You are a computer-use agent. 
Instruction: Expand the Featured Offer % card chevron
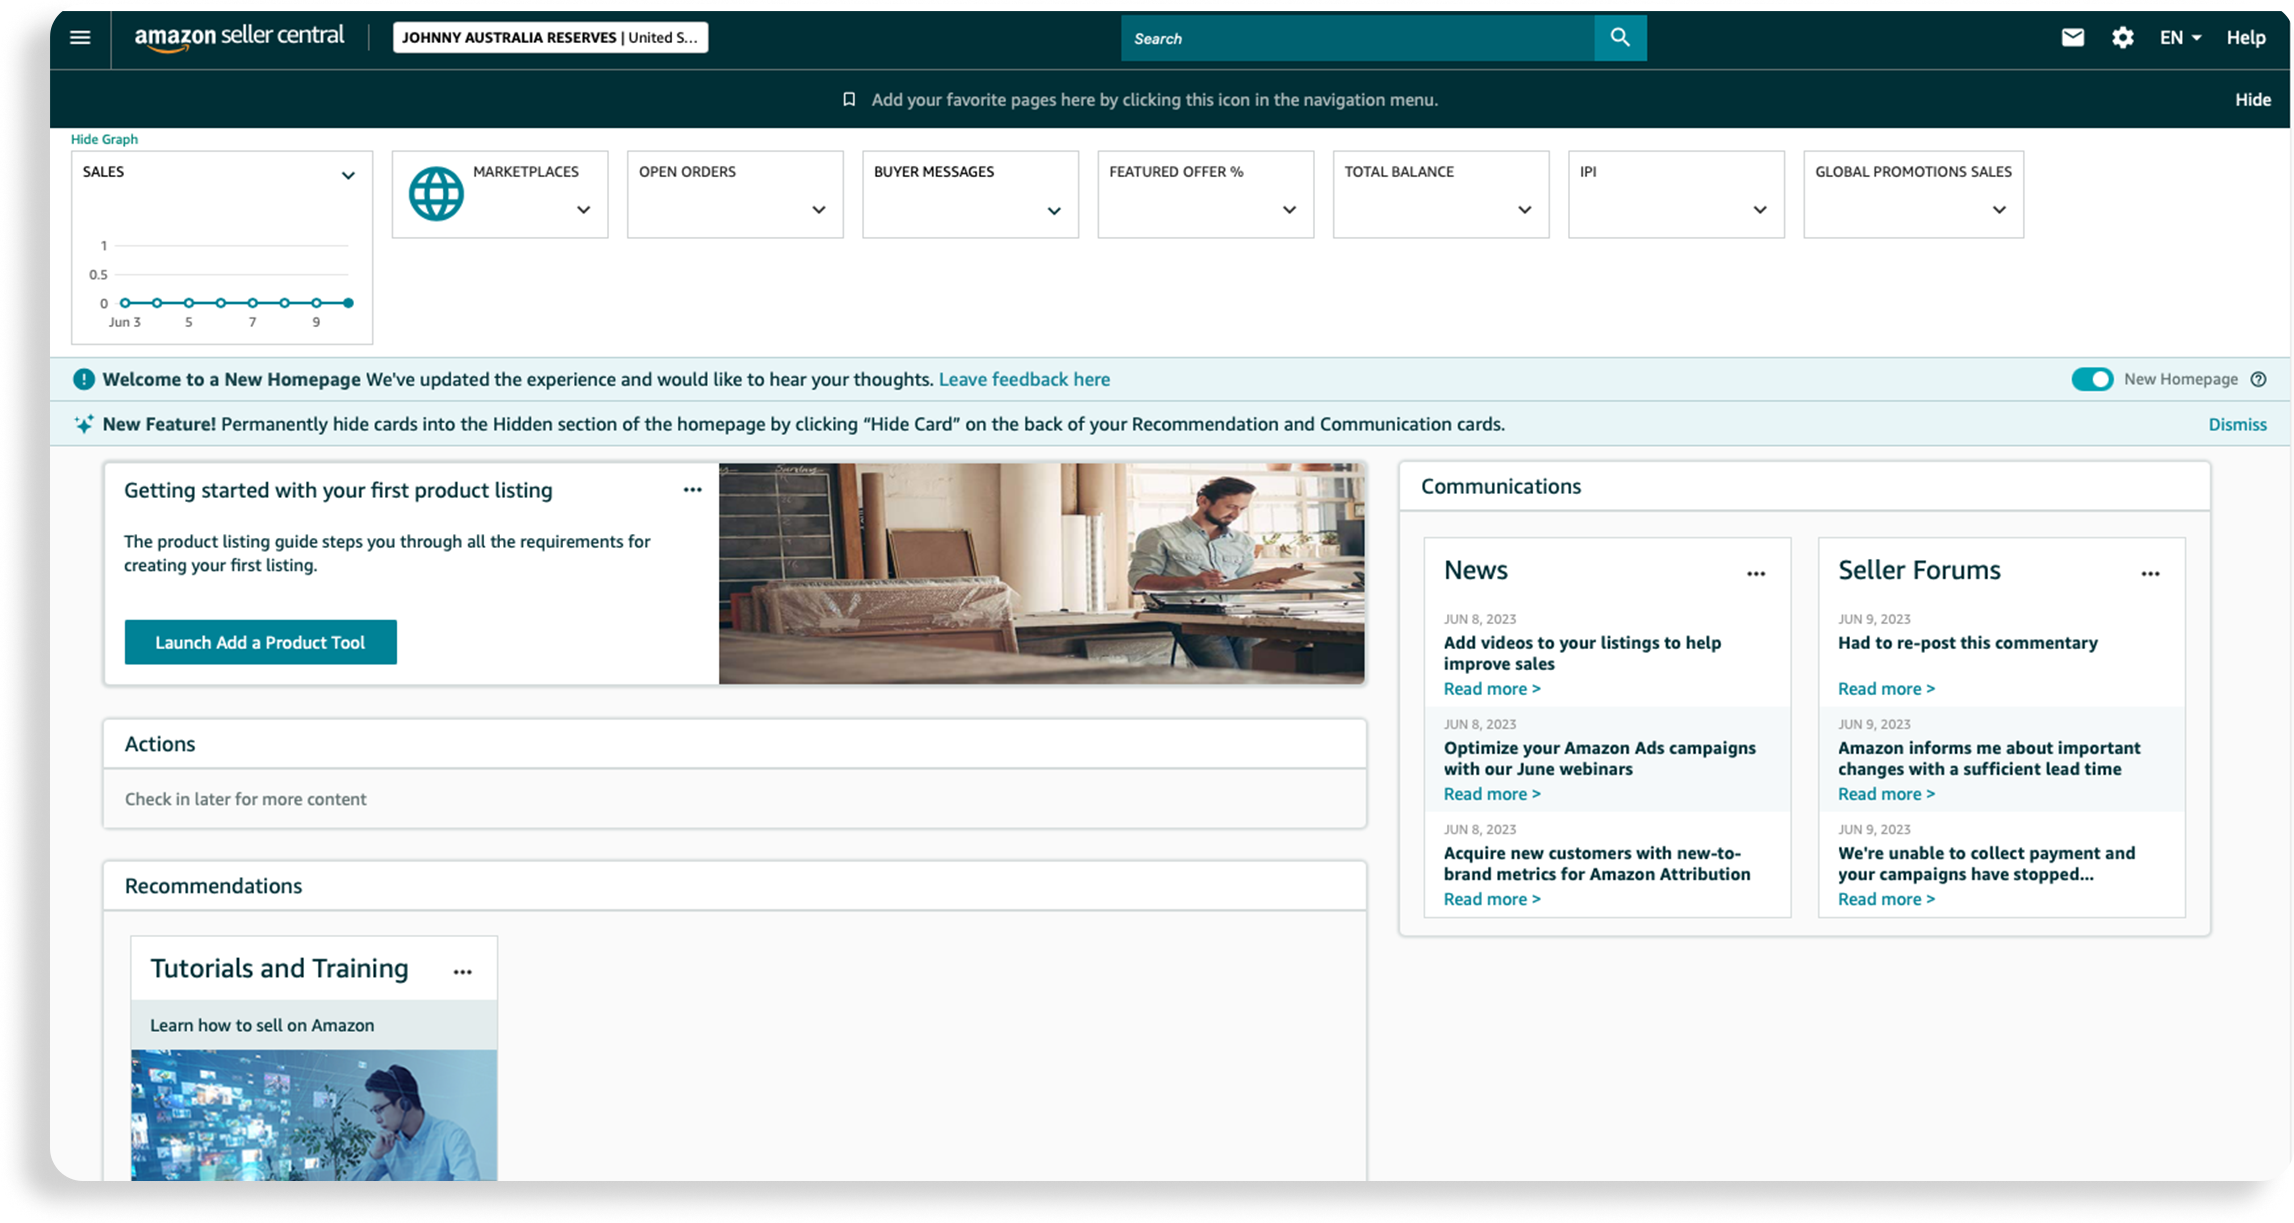point(1289,210)
